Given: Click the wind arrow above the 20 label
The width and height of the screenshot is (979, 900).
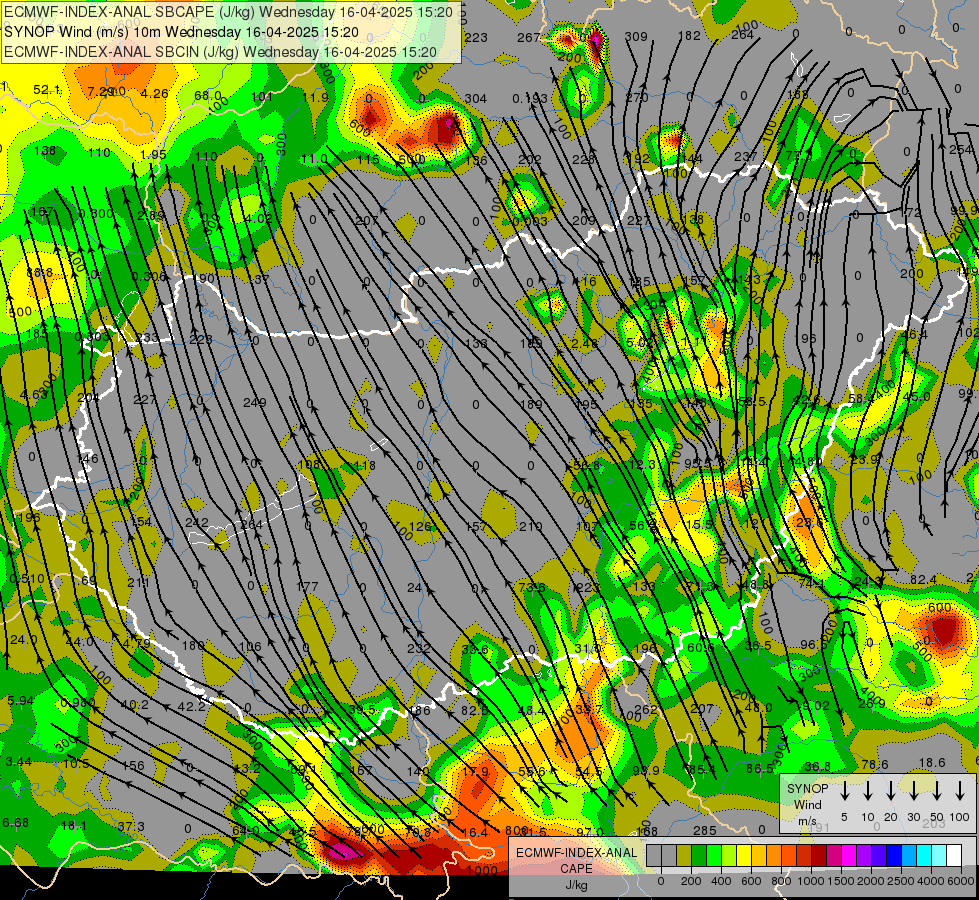Looking at the screenshot, I should click(x=891, y=791).
